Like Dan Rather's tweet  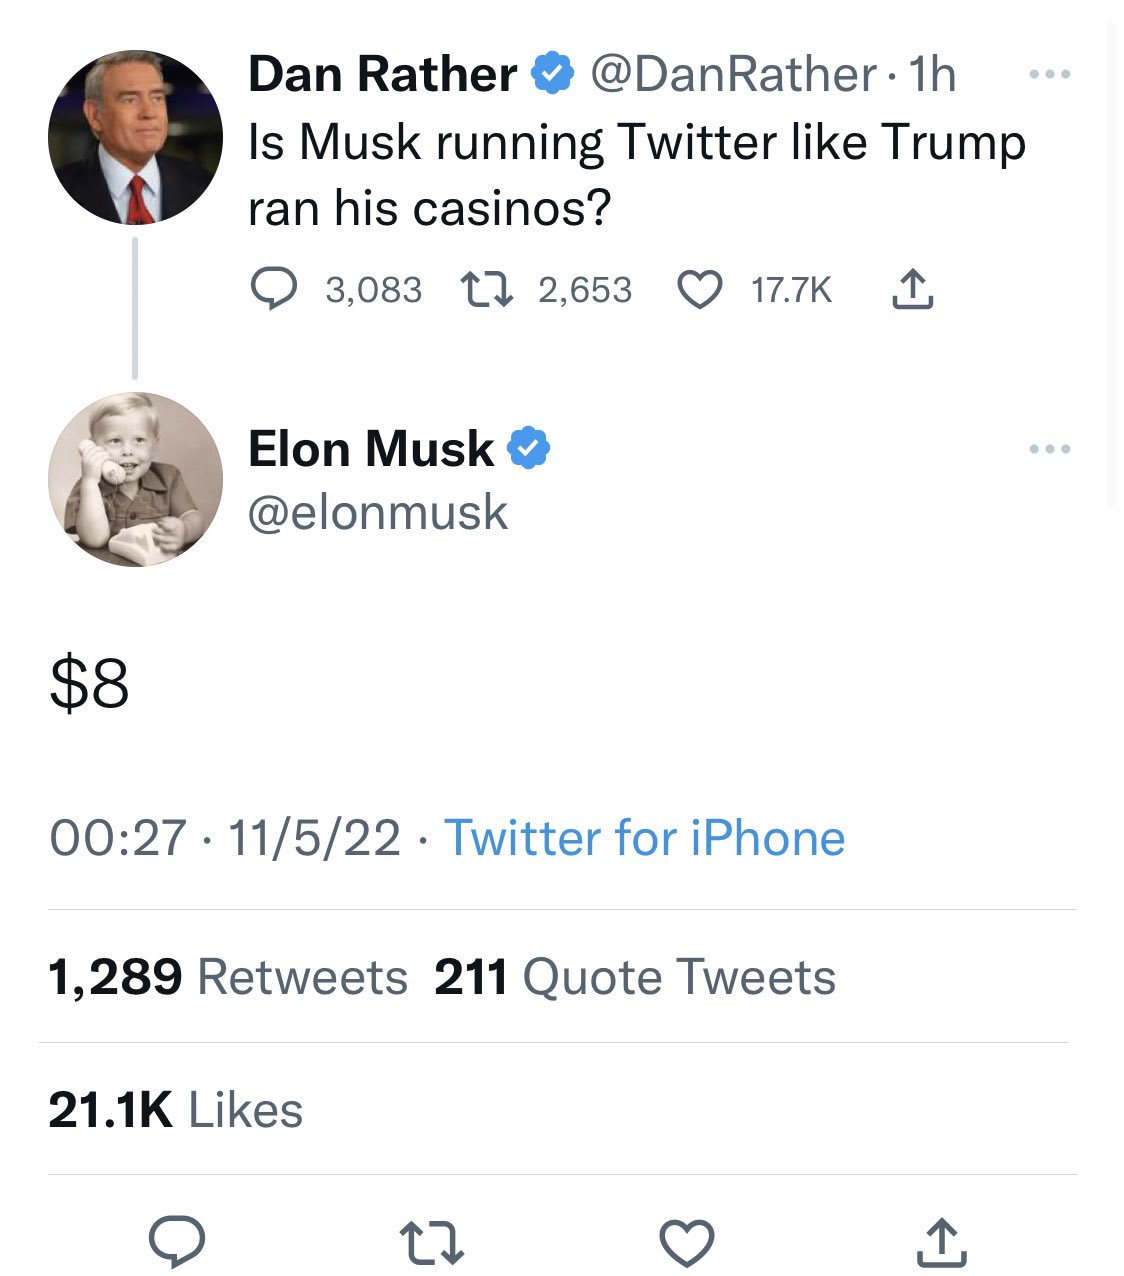[x=700, y=290]
